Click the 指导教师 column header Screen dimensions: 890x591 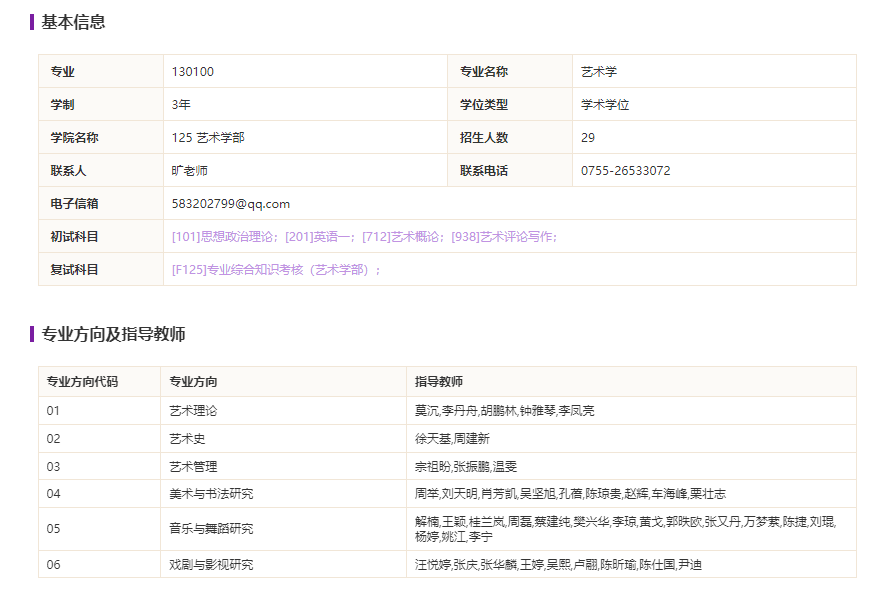point(439,382)
